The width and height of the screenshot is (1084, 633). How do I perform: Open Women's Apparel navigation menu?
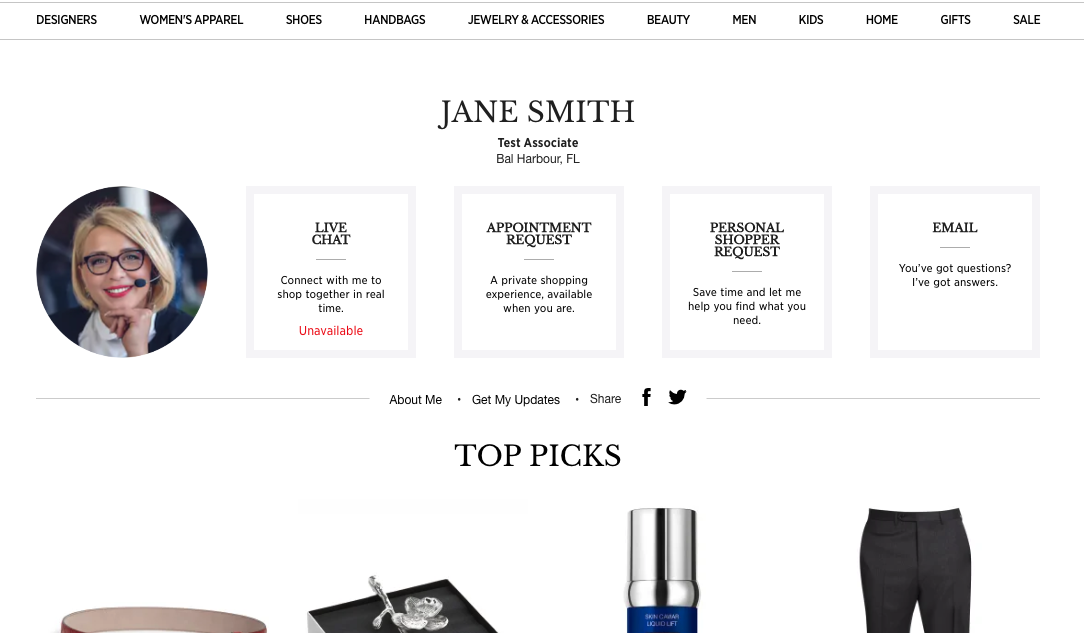(x=191, y=20)
